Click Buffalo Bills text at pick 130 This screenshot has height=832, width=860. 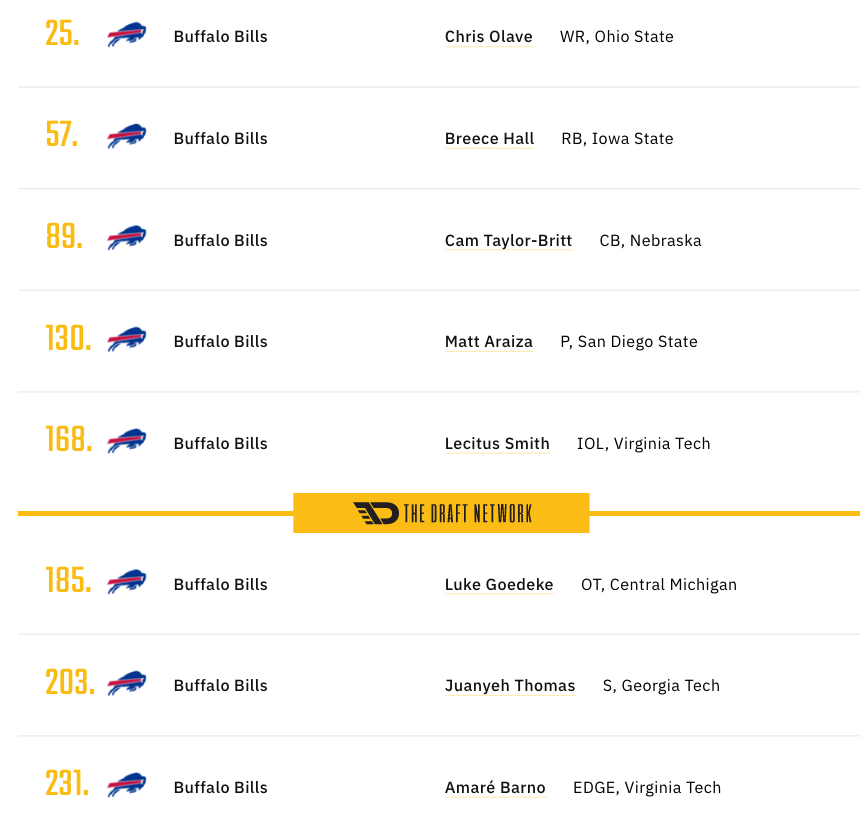pos(220,342)
